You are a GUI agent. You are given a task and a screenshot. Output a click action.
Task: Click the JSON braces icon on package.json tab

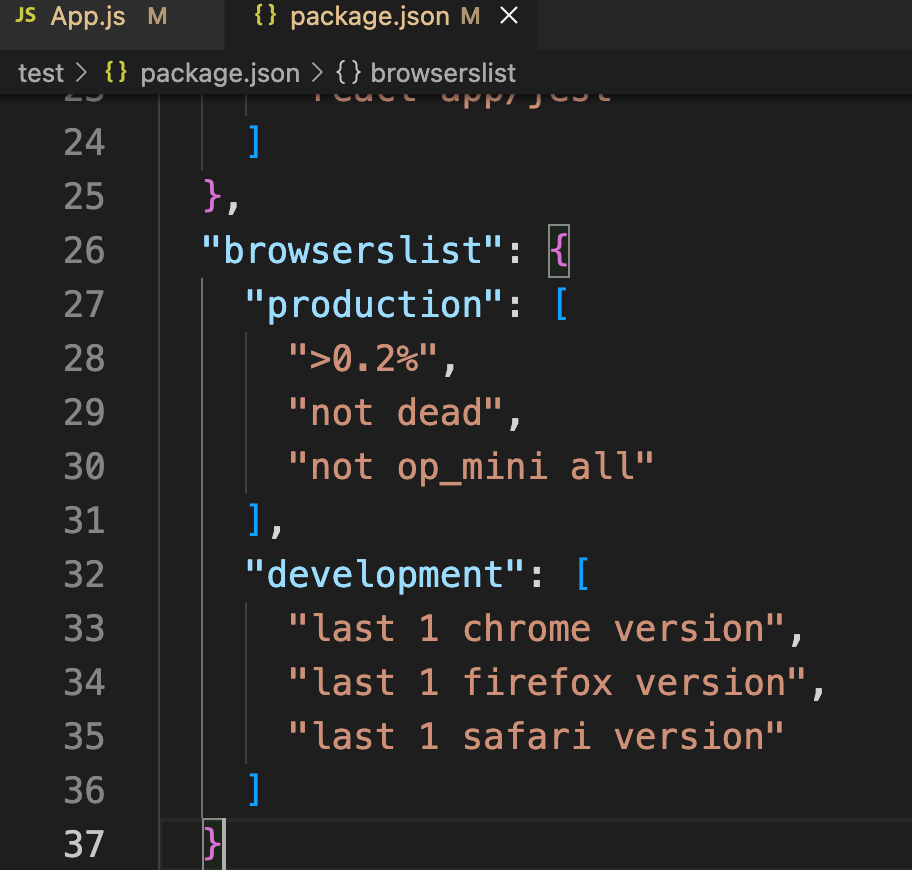[x=267, y=16]
